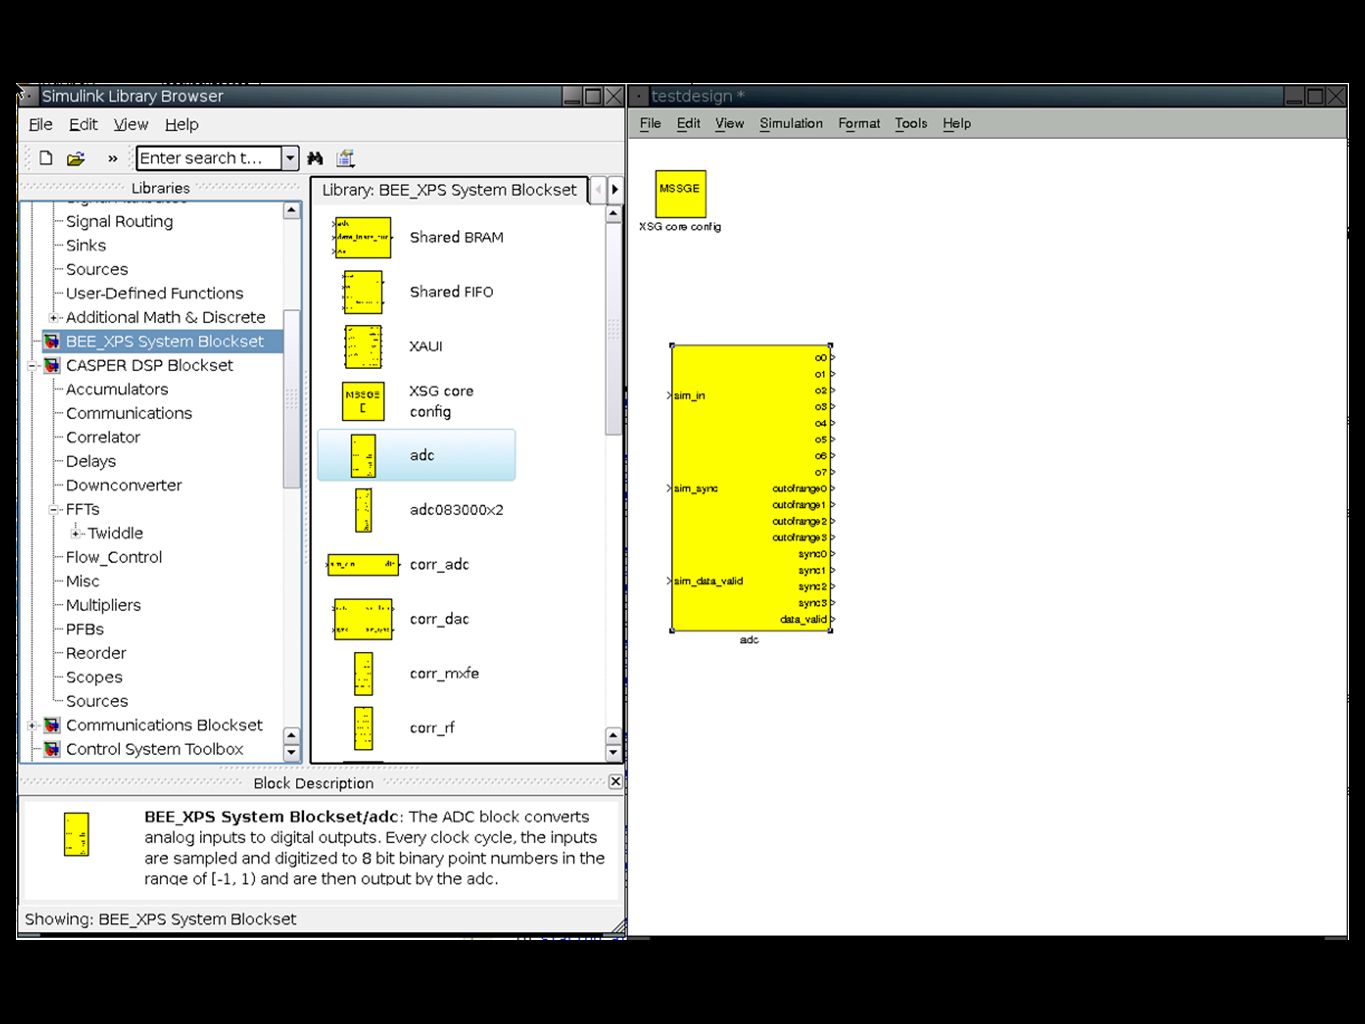1365x1024 pixels.
Task: Click the large adc block in testdesign
Action: click(x=750, y=488)
